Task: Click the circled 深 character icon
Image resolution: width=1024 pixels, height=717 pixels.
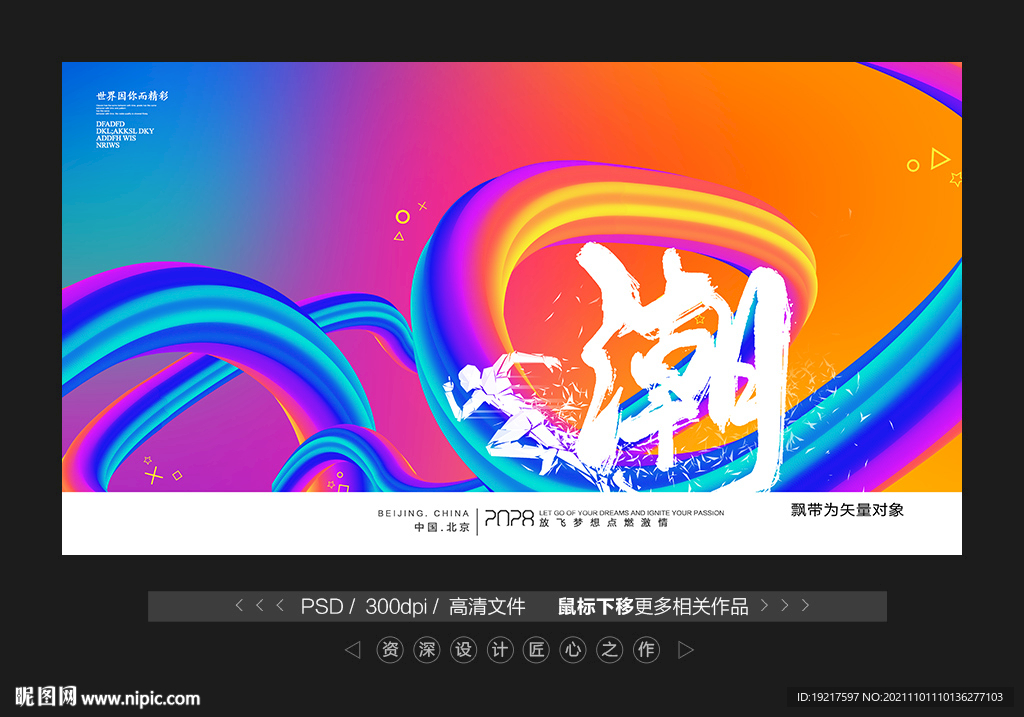Action: (x=426, y=650)
